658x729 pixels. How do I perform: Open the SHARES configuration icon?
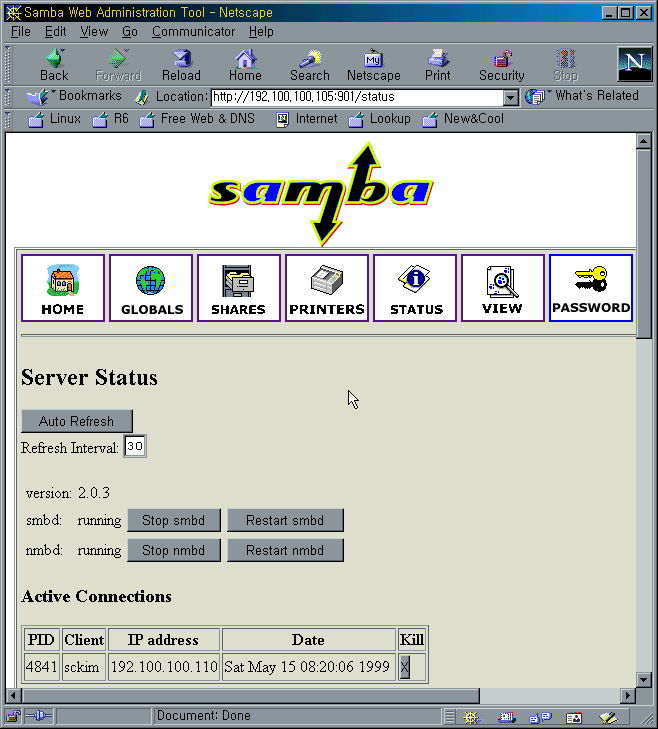pos(239,288)
